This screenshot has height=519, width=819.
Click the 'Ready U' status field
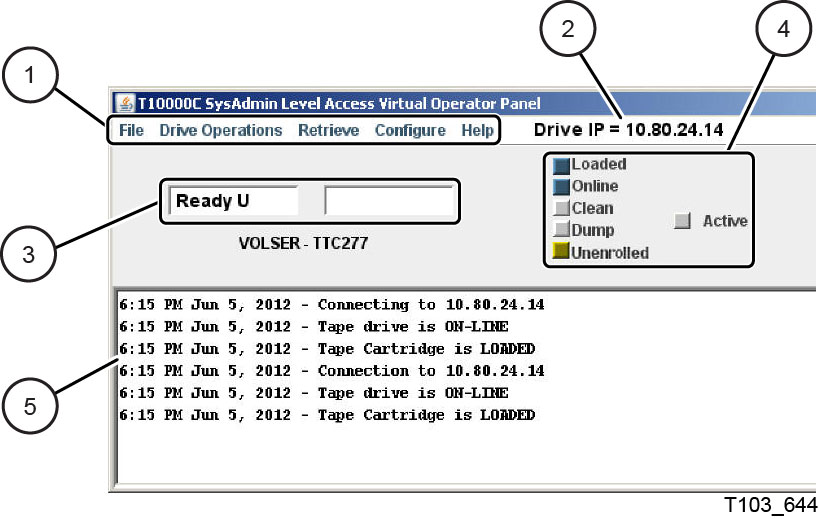point(233,201)
